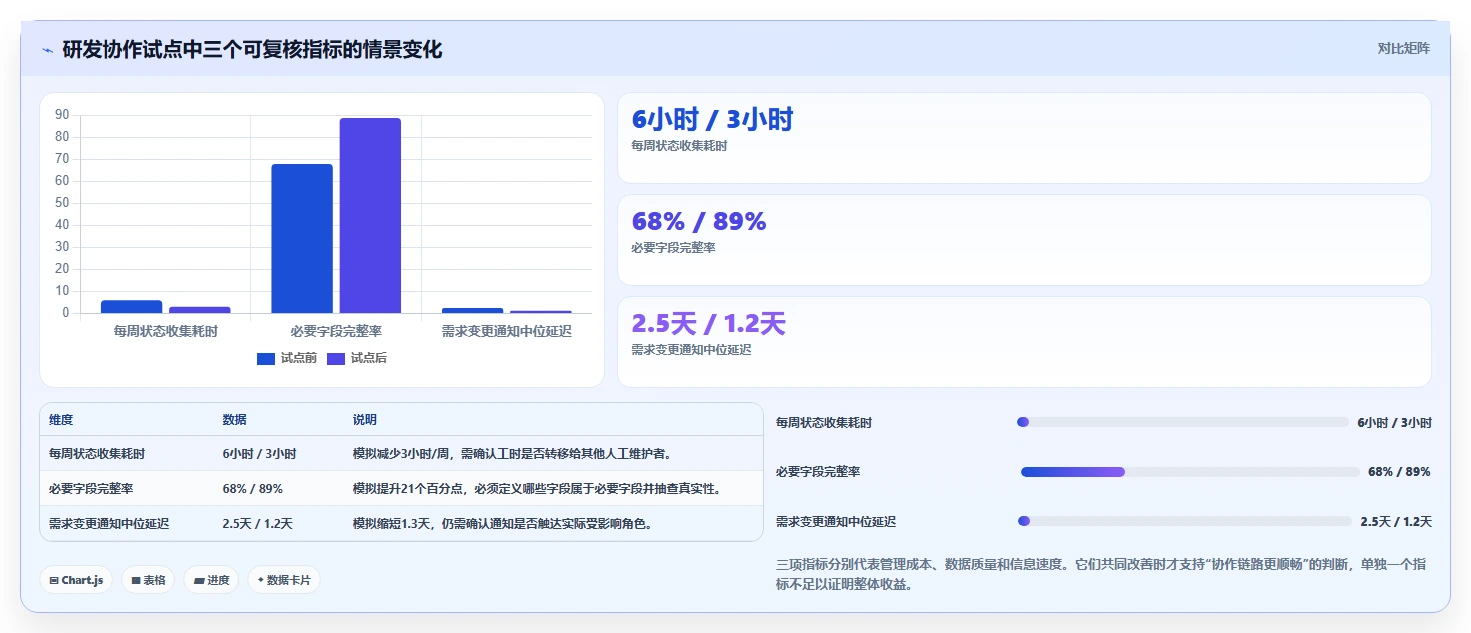Click the 维度 table column header
The height and width of the screenshot is (633, 1471).
tap(61, 420)
